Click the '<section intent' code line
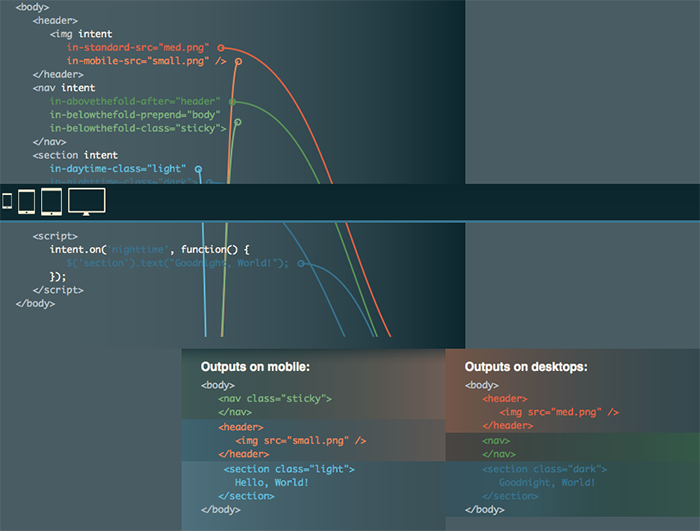 tap(75, 155)
